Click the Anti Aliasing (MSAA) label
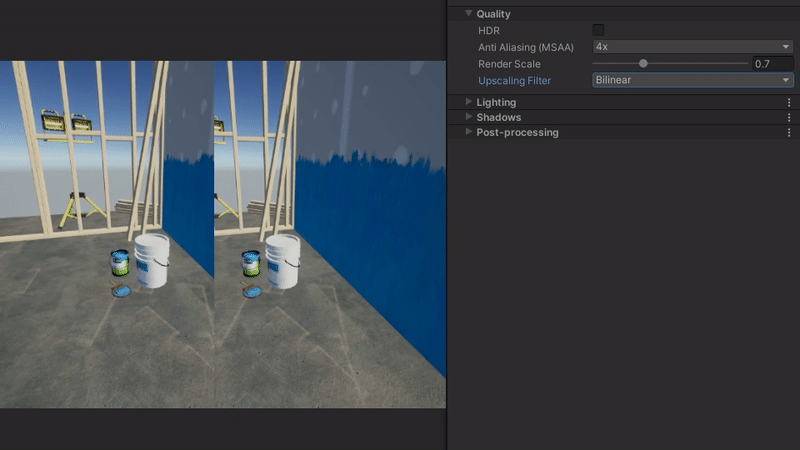 [526, 47]
